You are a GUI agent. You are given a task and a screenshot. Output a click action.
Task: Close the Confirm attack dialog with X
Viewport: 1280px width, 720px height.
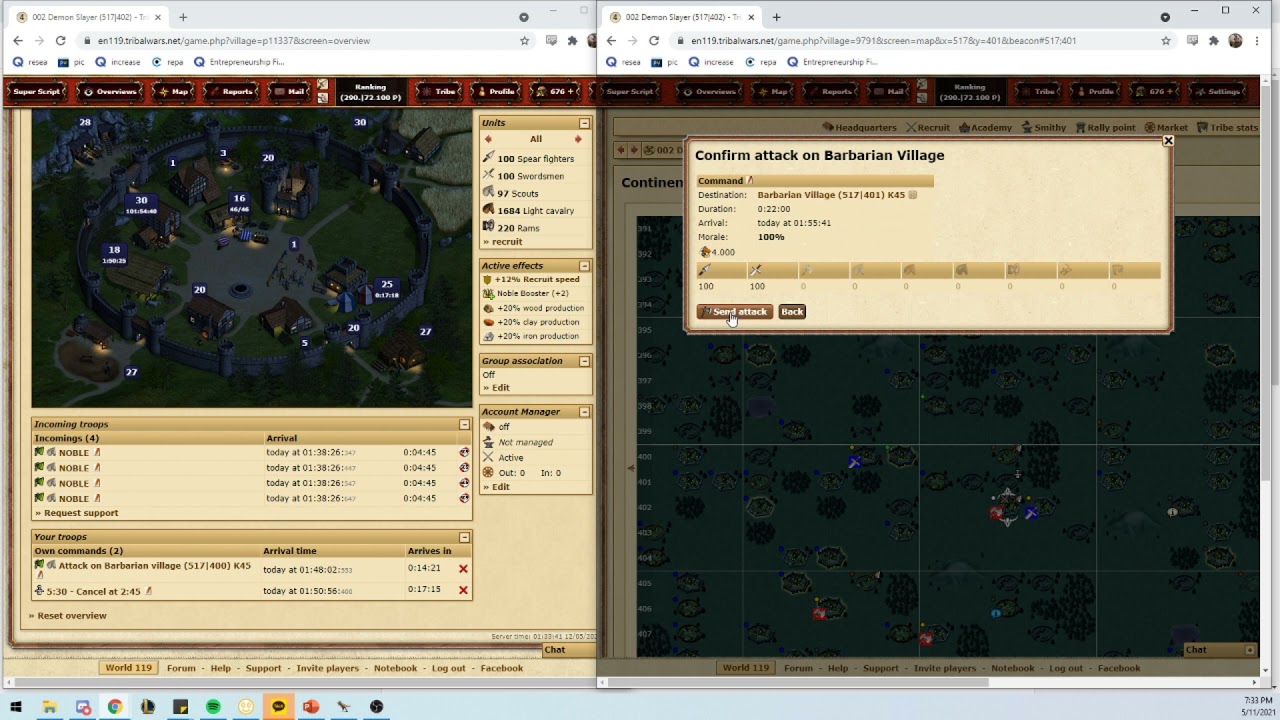1167,141
